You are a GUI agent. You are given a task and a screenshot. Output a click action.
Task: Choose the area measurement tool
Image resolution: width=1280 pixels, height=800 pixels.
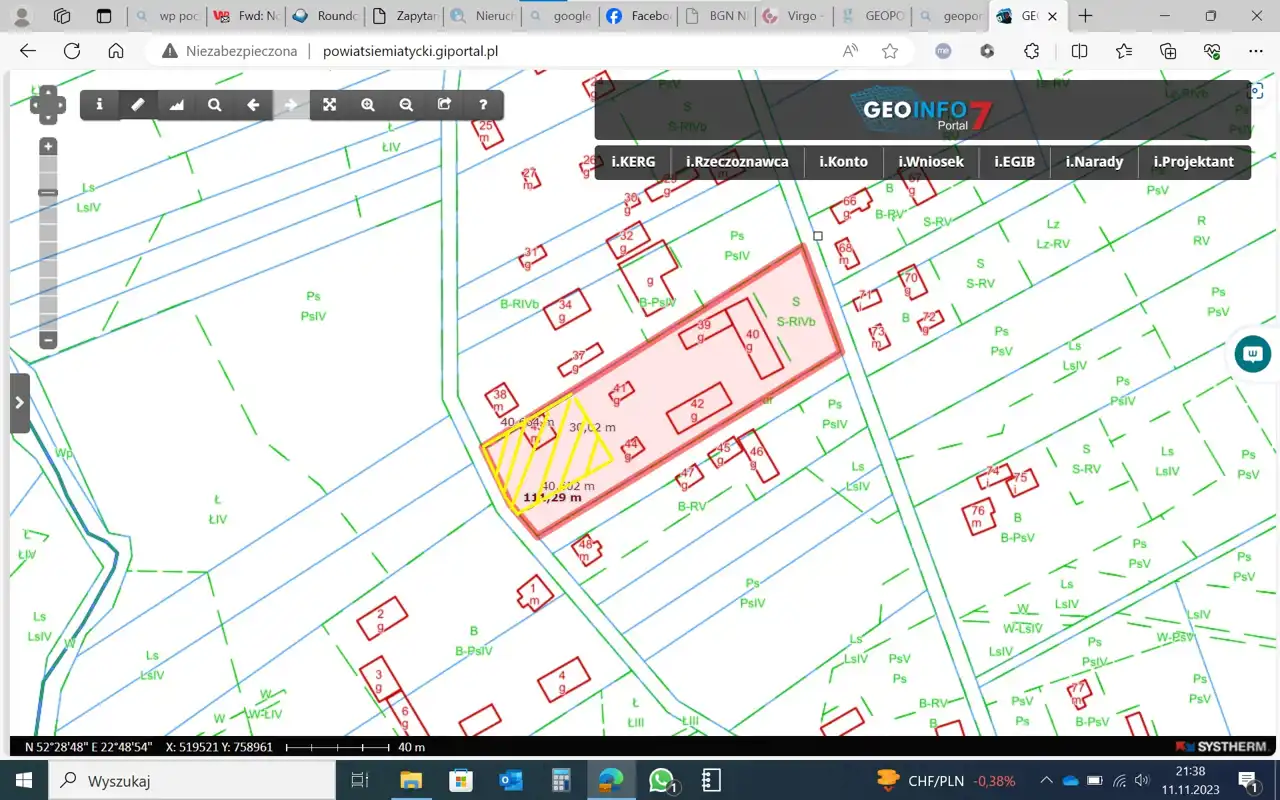(177, 105)
